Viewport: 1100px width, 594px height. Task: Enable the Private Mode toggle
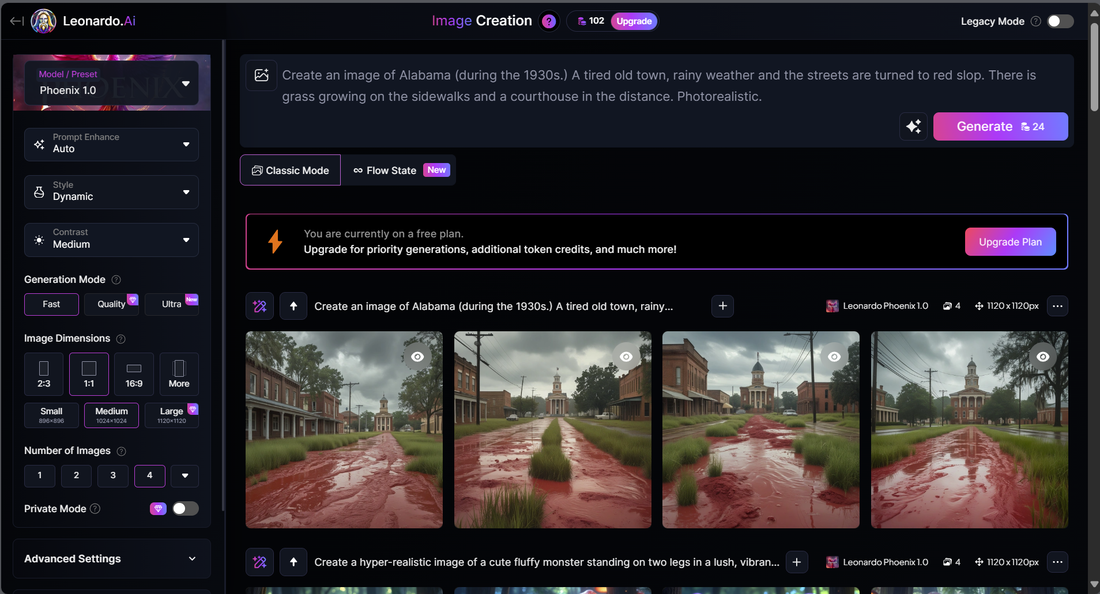point(185,509)
